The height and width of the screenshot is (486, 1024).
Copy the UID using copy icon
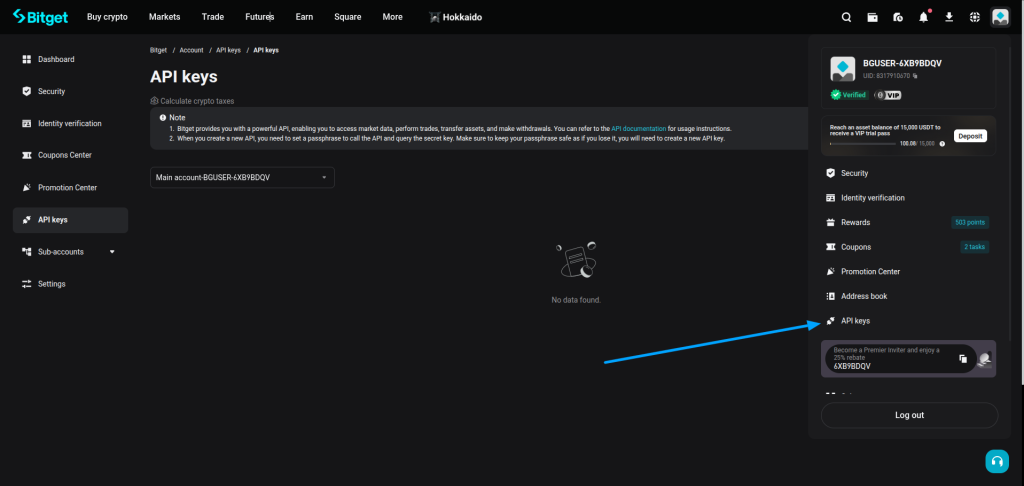[x=915, y=76]
